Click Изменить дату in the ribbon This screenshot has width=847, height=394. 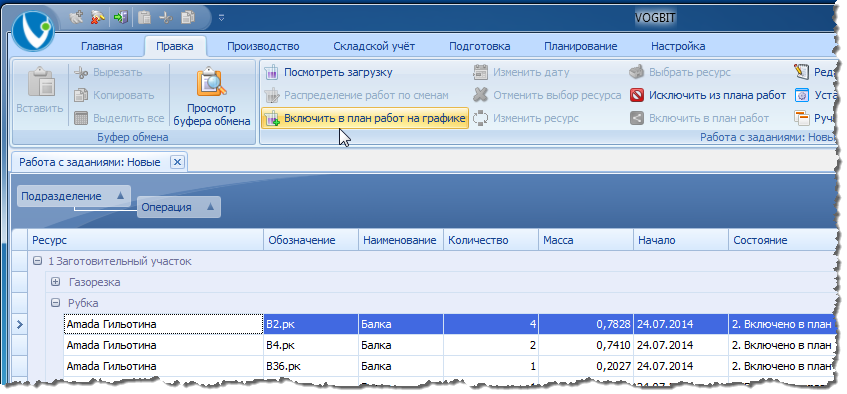click(x=521, y=72)
